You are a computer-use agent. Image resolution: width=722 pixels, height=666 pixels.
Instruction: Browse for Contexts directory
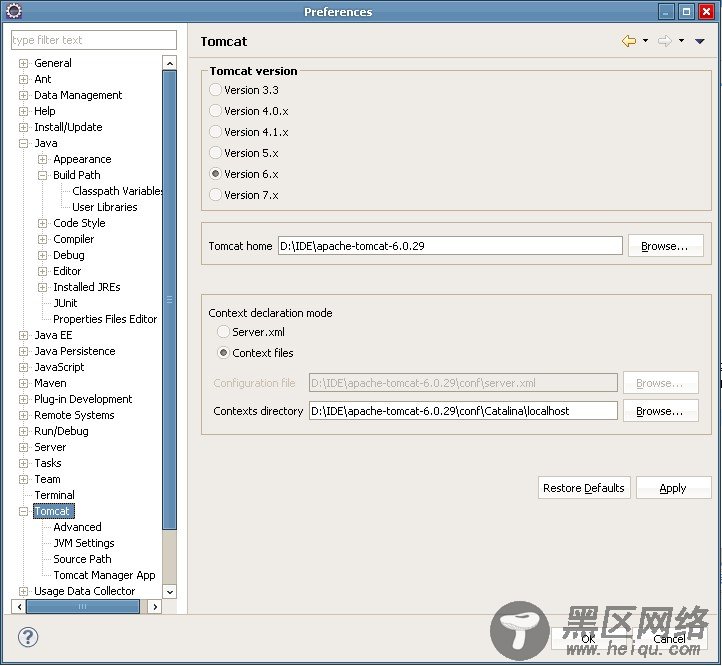[x=660, y=411]
